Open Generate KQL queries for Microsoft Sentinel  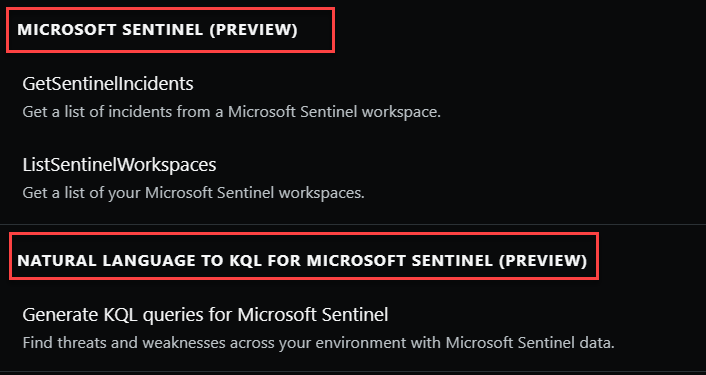[205, 315]
